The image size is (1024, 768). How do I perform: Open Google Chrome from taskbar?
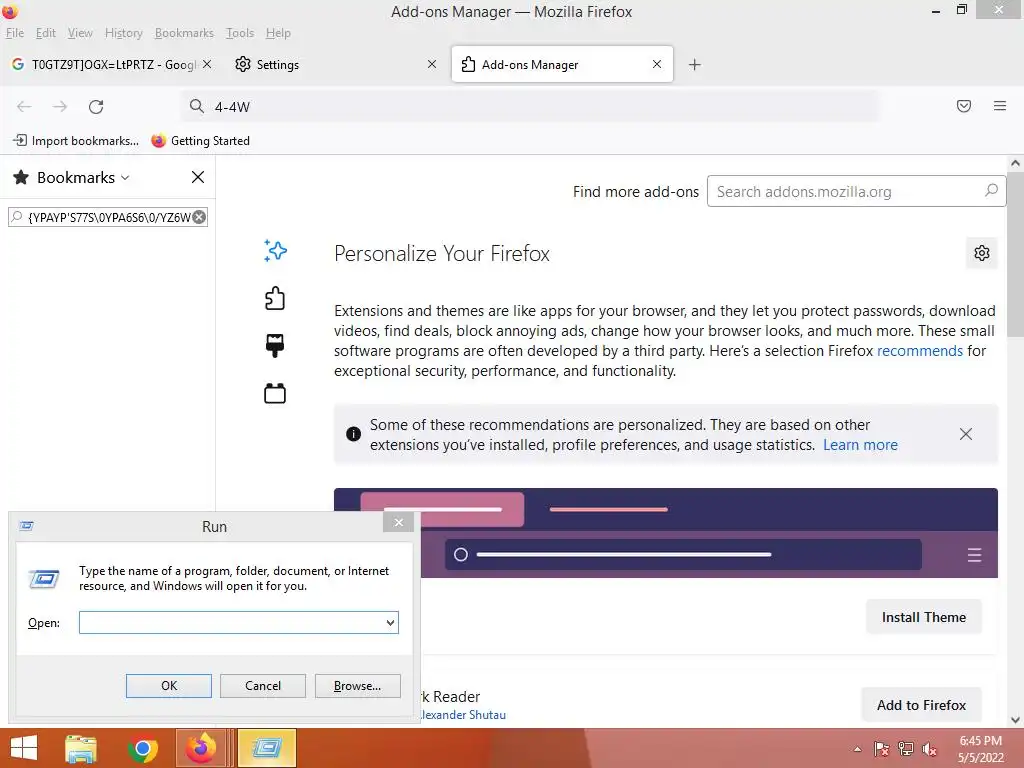point(142,748)
